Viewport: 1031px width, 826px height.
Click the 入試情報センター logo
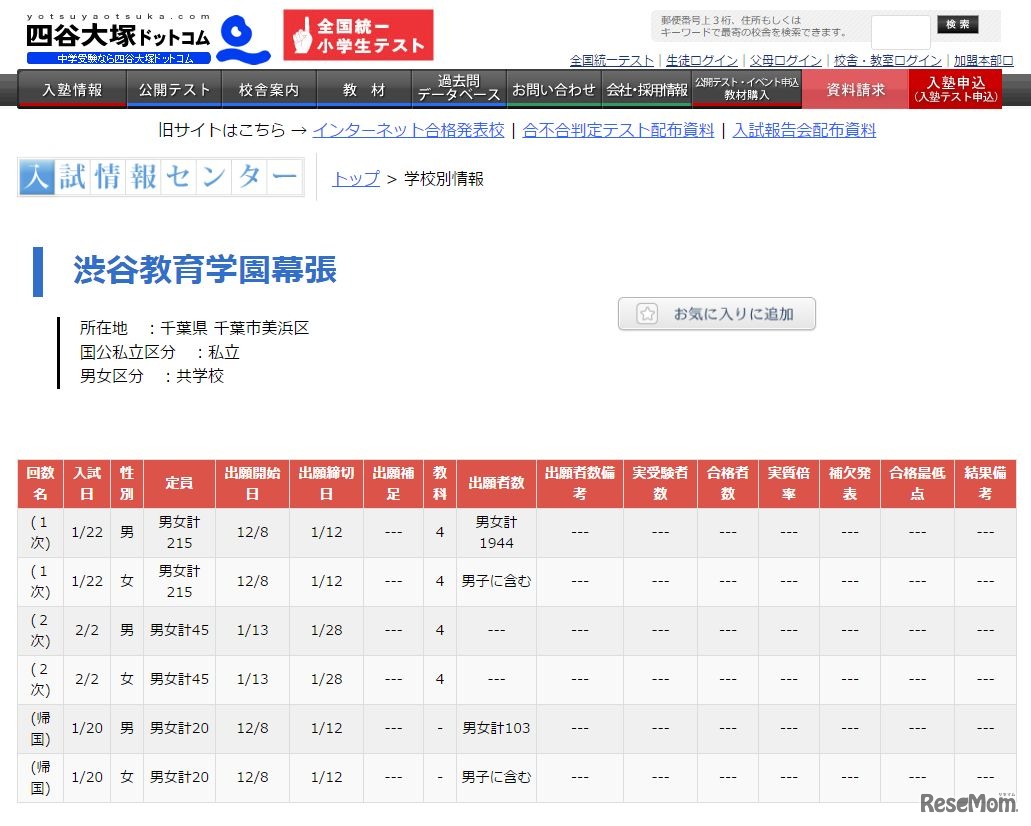(x=160, y=178)
